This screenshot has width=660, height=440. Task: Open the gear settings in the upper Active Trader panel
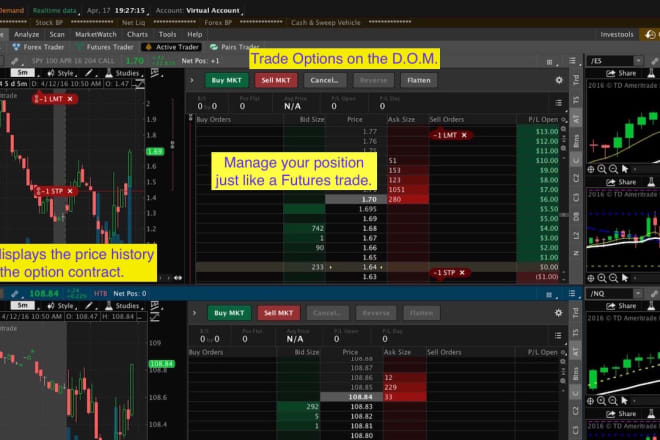pyautogui.click(x=559, y=80)
